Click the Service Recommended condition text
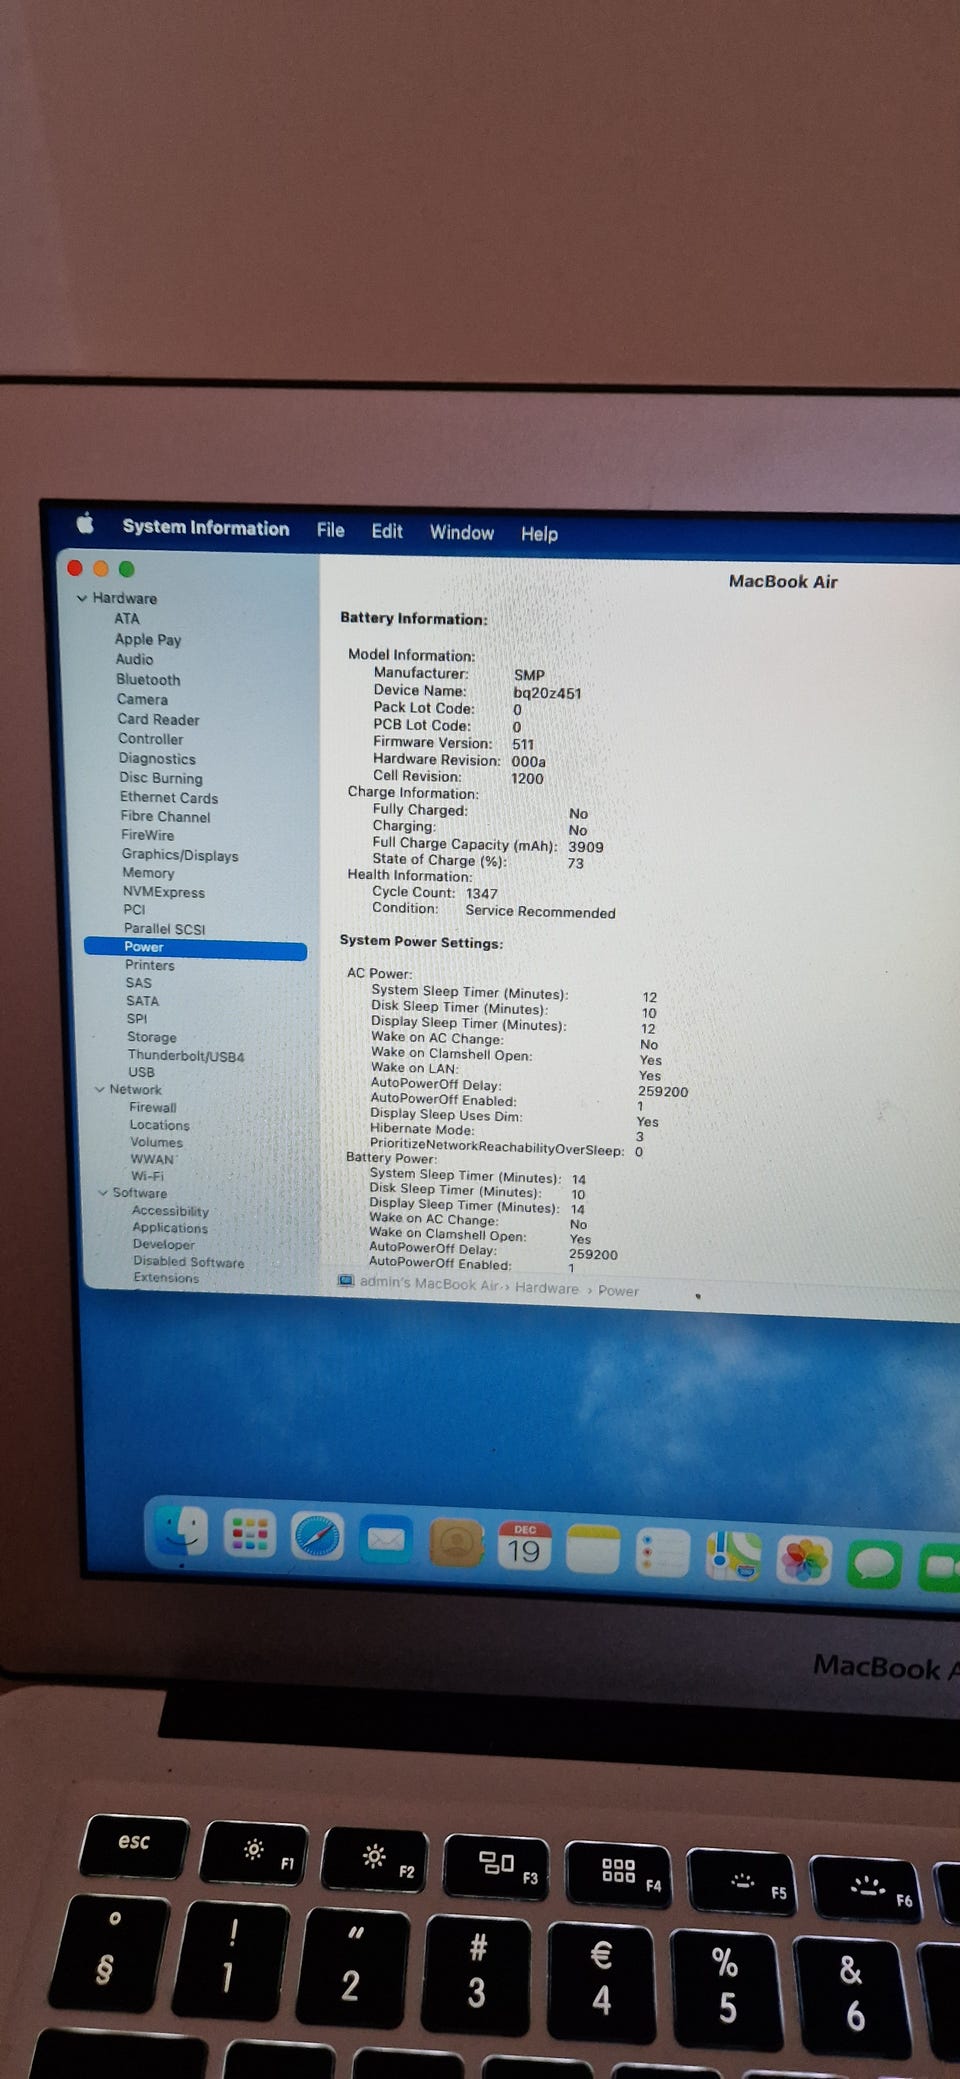 click(x=540, y=912)
